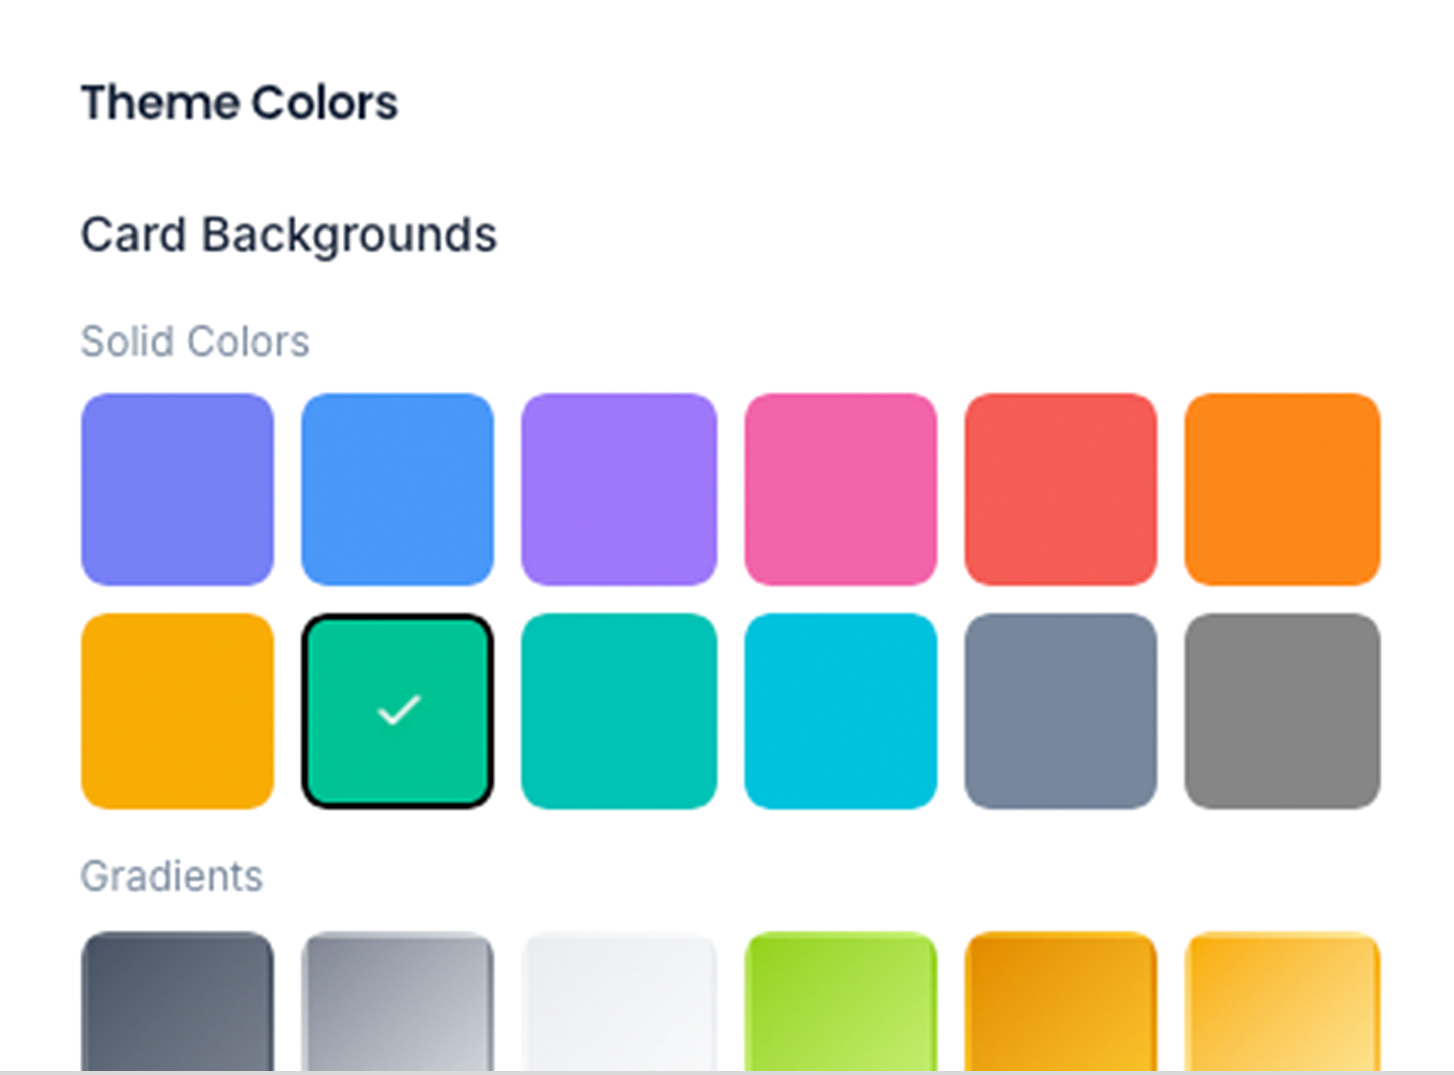Viewport: 1454px width, 1075px height.
Task: Select the dark slate gradient swatch
Action: tap(177, 1000)
